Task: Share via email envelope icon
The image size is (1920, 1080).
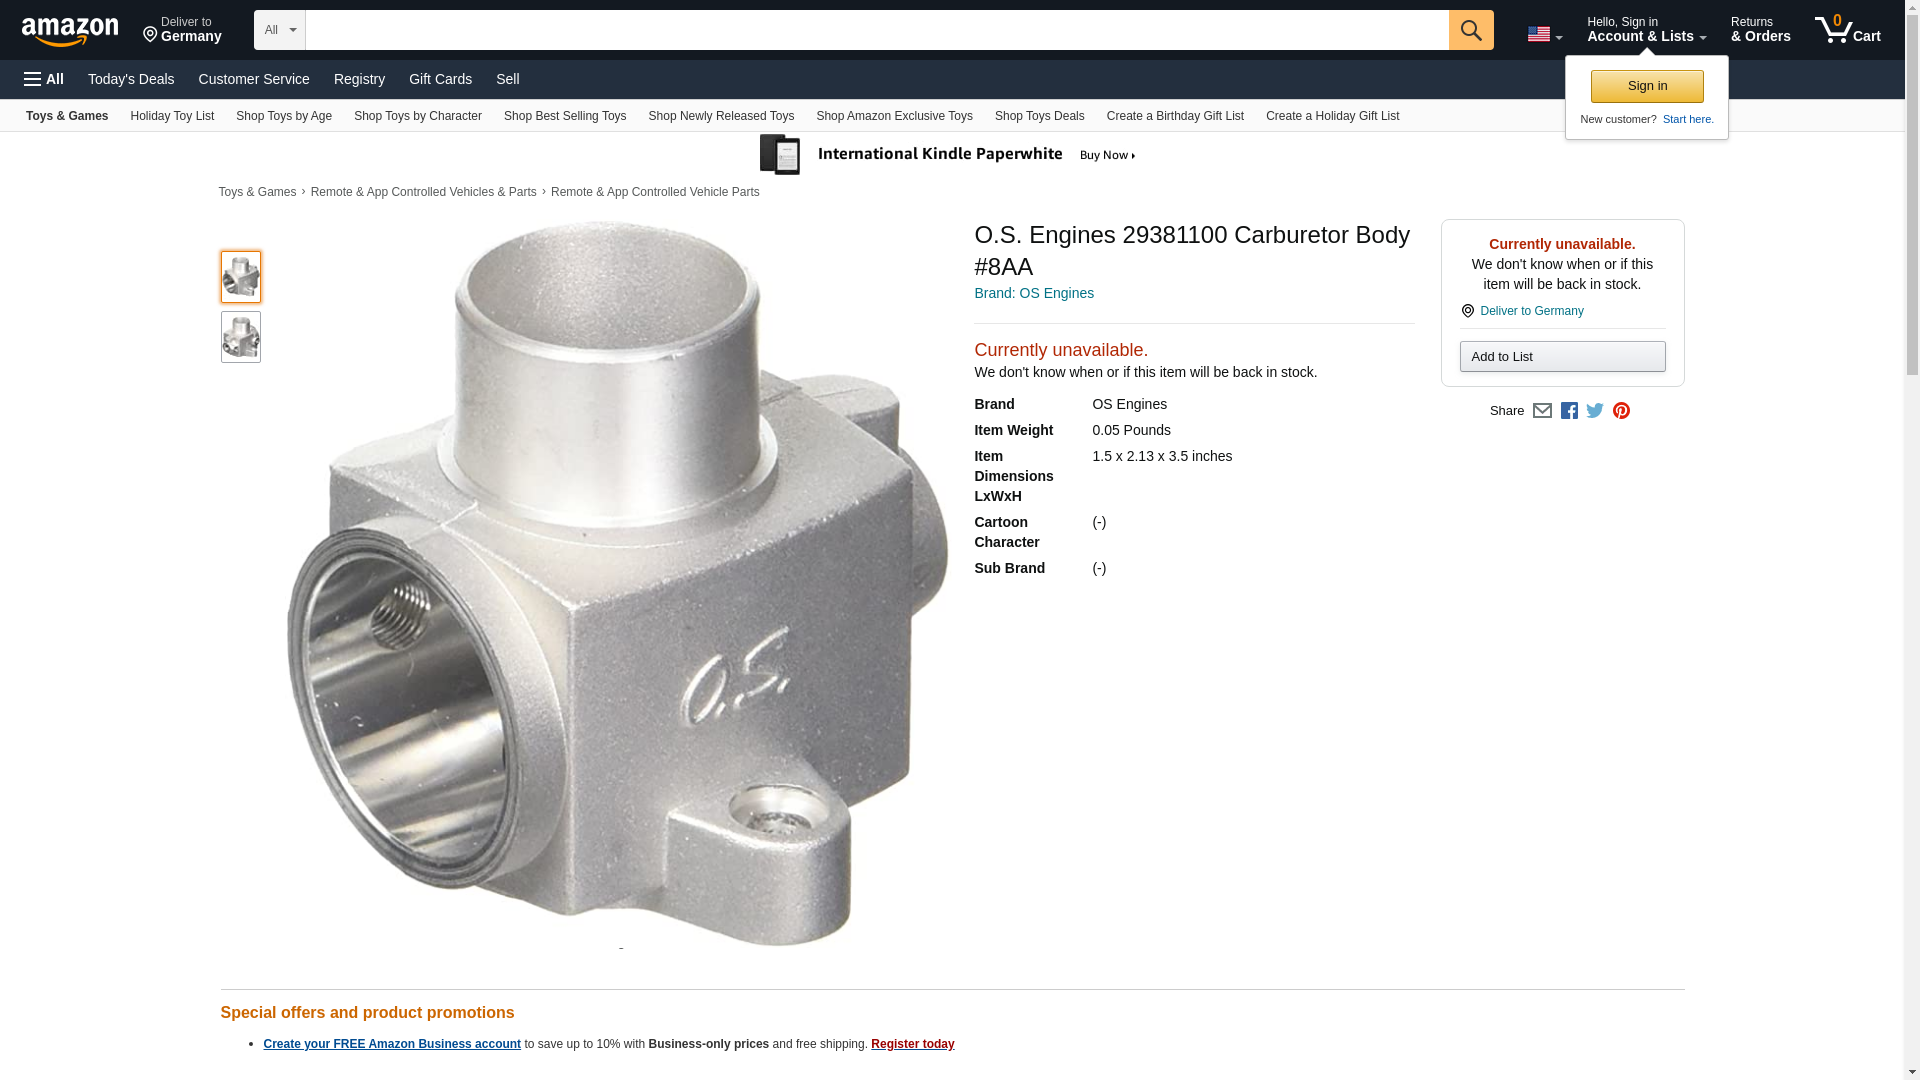Action: coord(1542,411)
